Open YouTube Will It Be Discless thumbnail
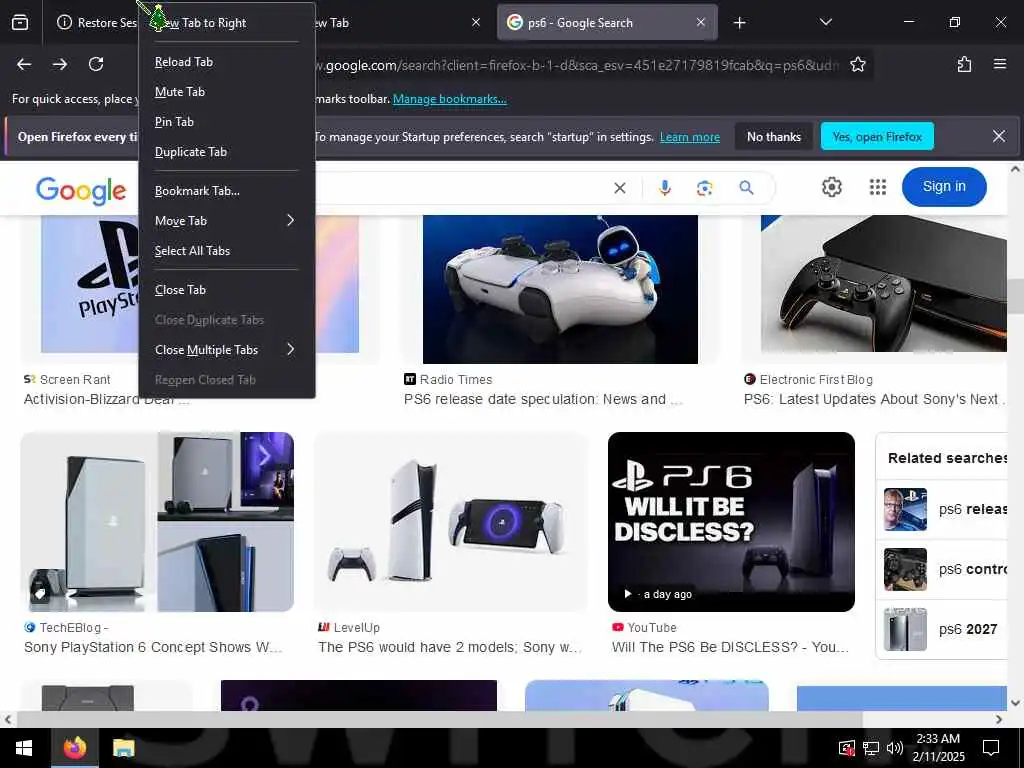This screenshot has width=1024, height=768. (731, 522)
